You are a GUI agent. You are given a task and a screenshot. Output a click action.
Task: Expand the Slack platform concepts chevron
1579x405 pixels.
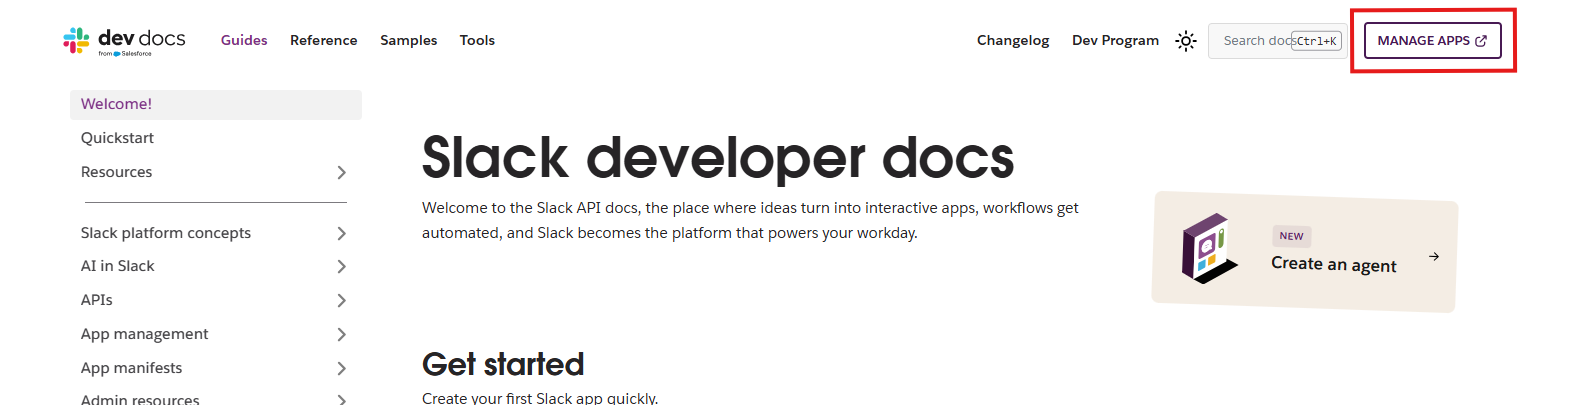click(341, 233)
